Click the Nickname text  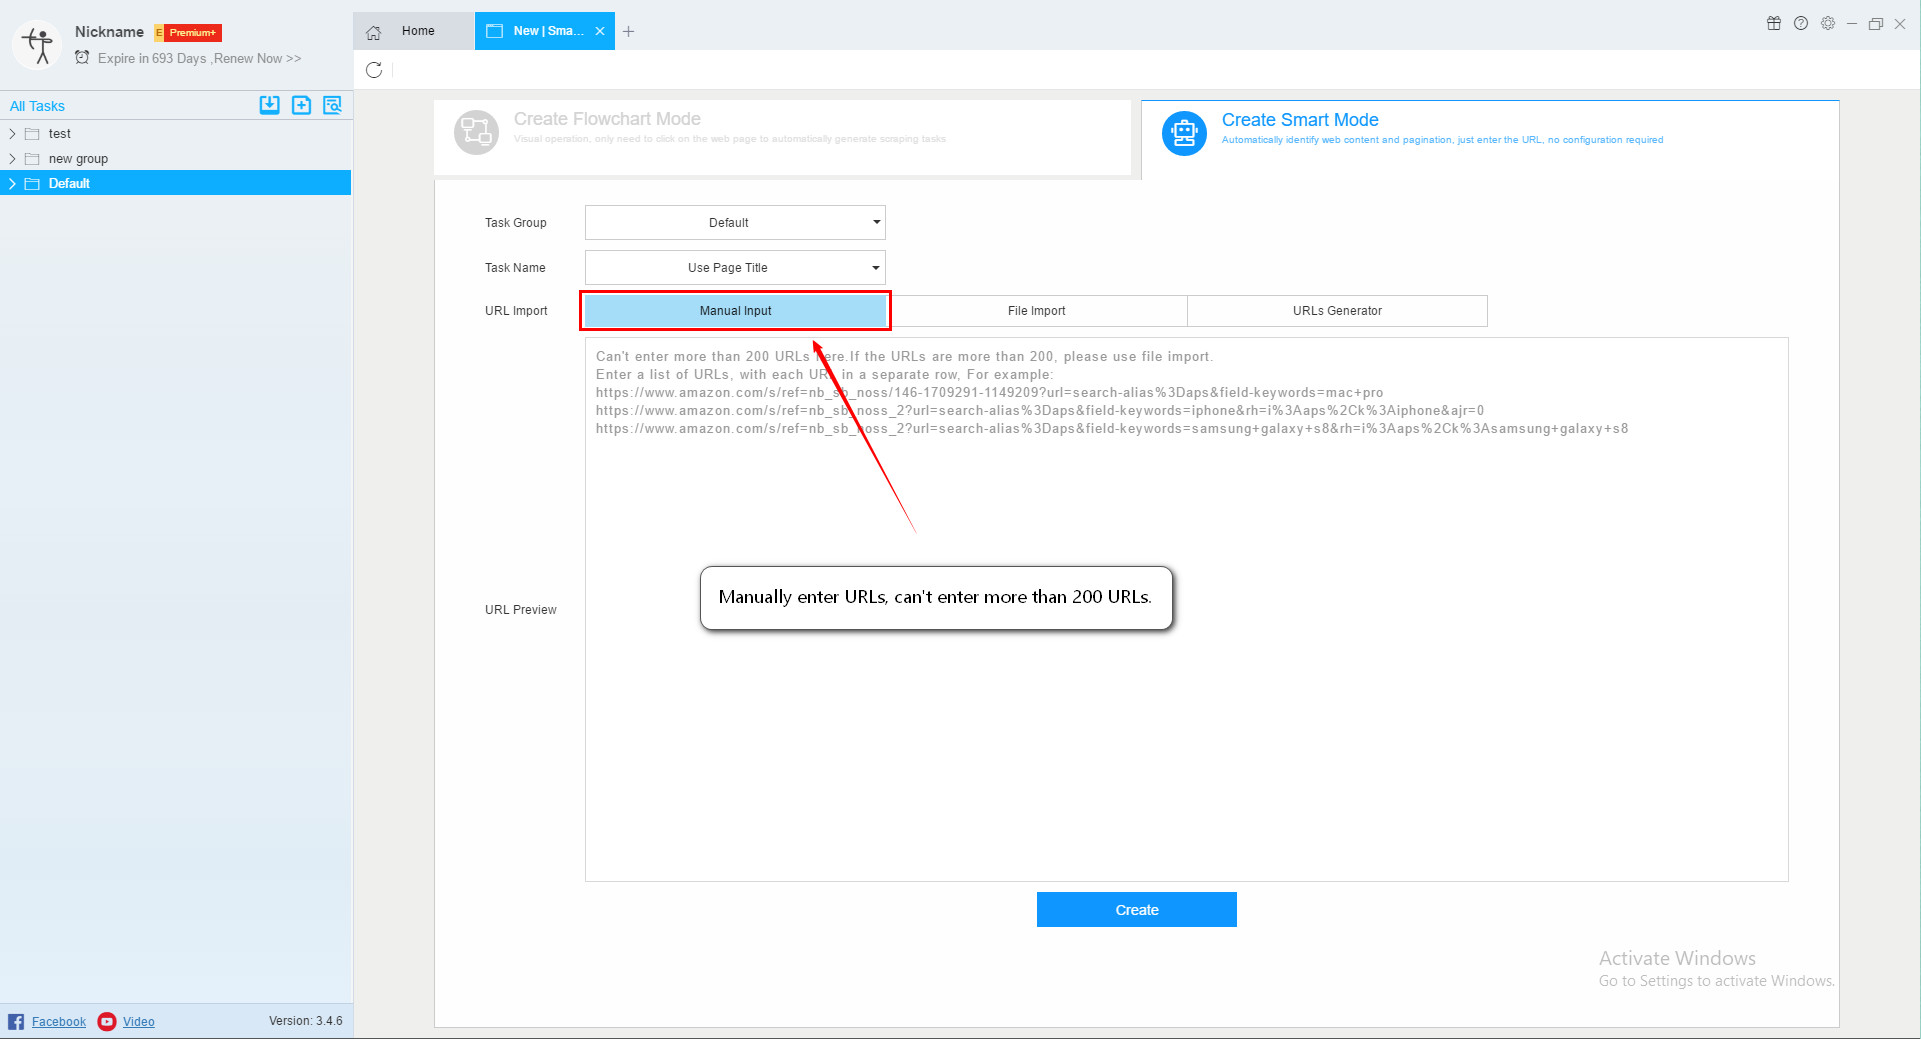pyautogui.click(x=109, y=32)
